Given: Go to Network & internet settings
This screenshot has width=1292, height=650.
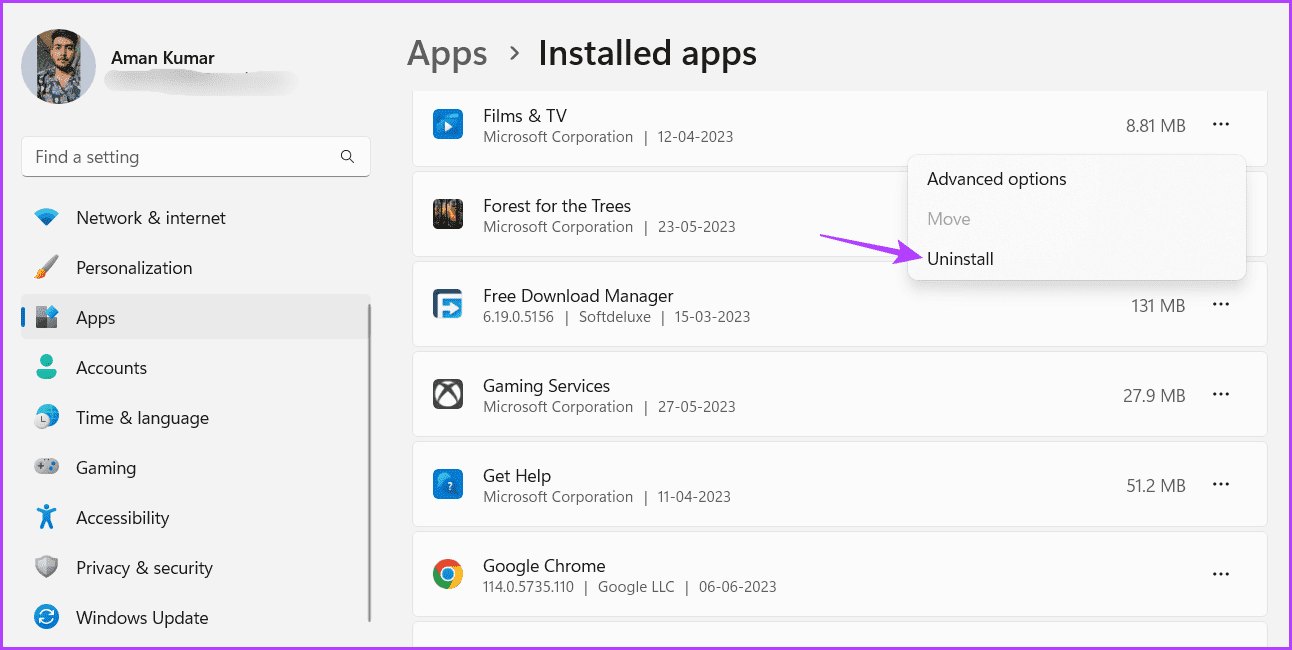Looking at the screenshot, I should point(195,218).
